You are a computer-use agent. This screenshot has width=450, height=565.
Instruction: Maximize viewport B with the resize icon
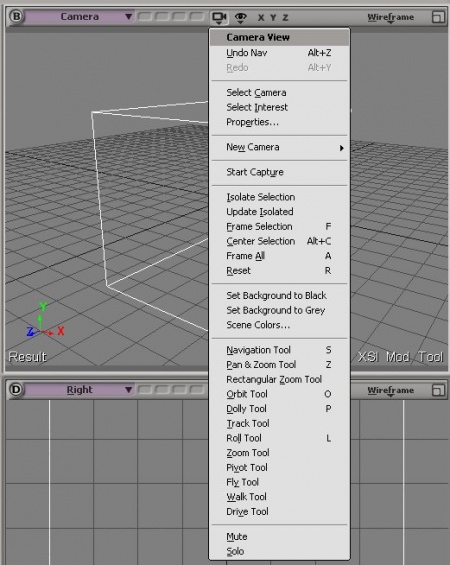tap(438, 17)
